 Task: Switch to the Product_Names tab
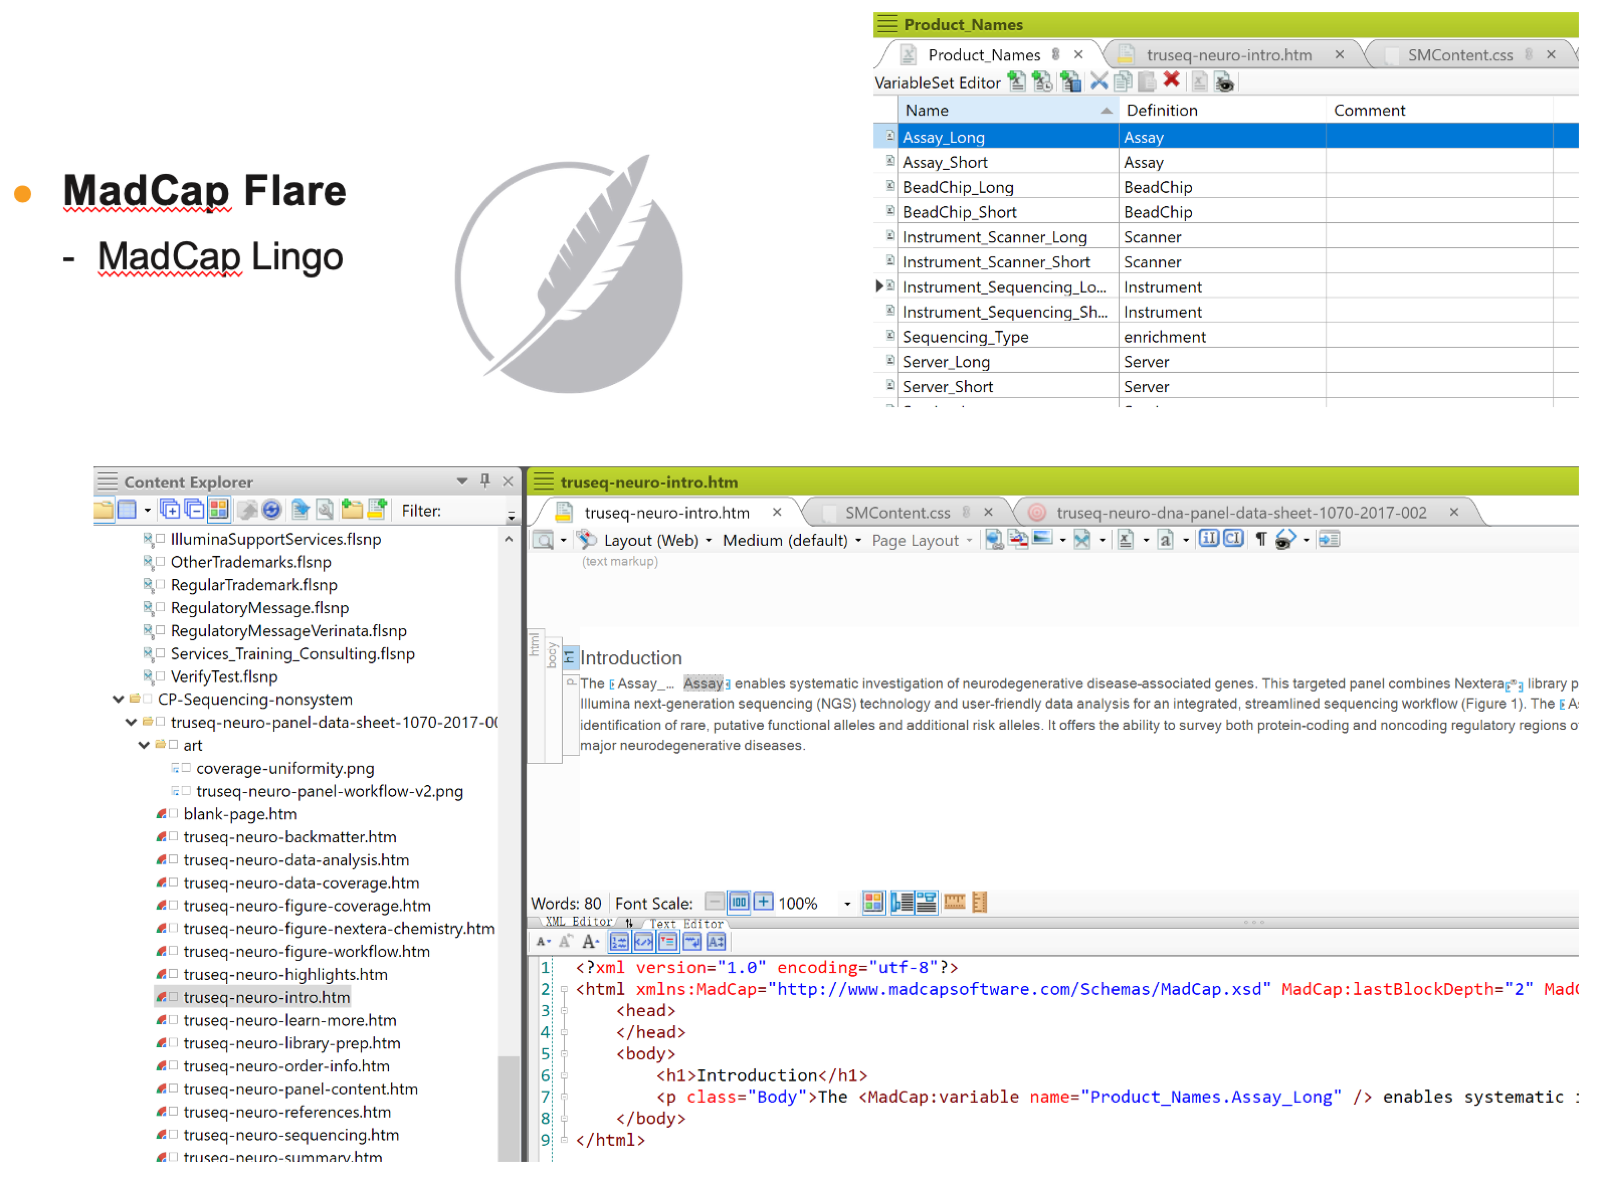(983, 55)
